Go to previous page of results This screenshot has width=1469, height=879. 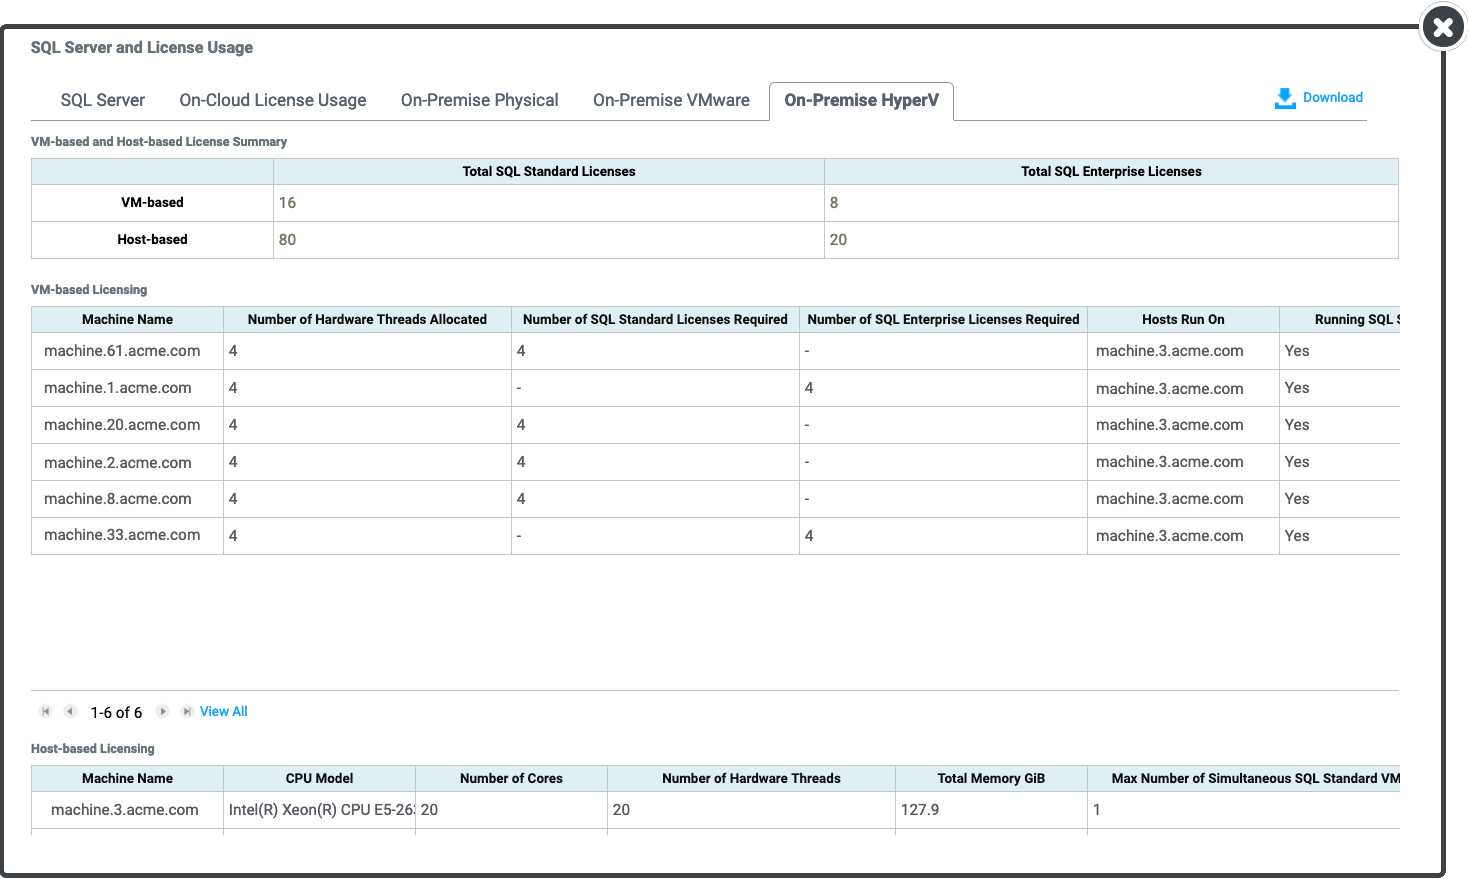click(x=70, y=712)
